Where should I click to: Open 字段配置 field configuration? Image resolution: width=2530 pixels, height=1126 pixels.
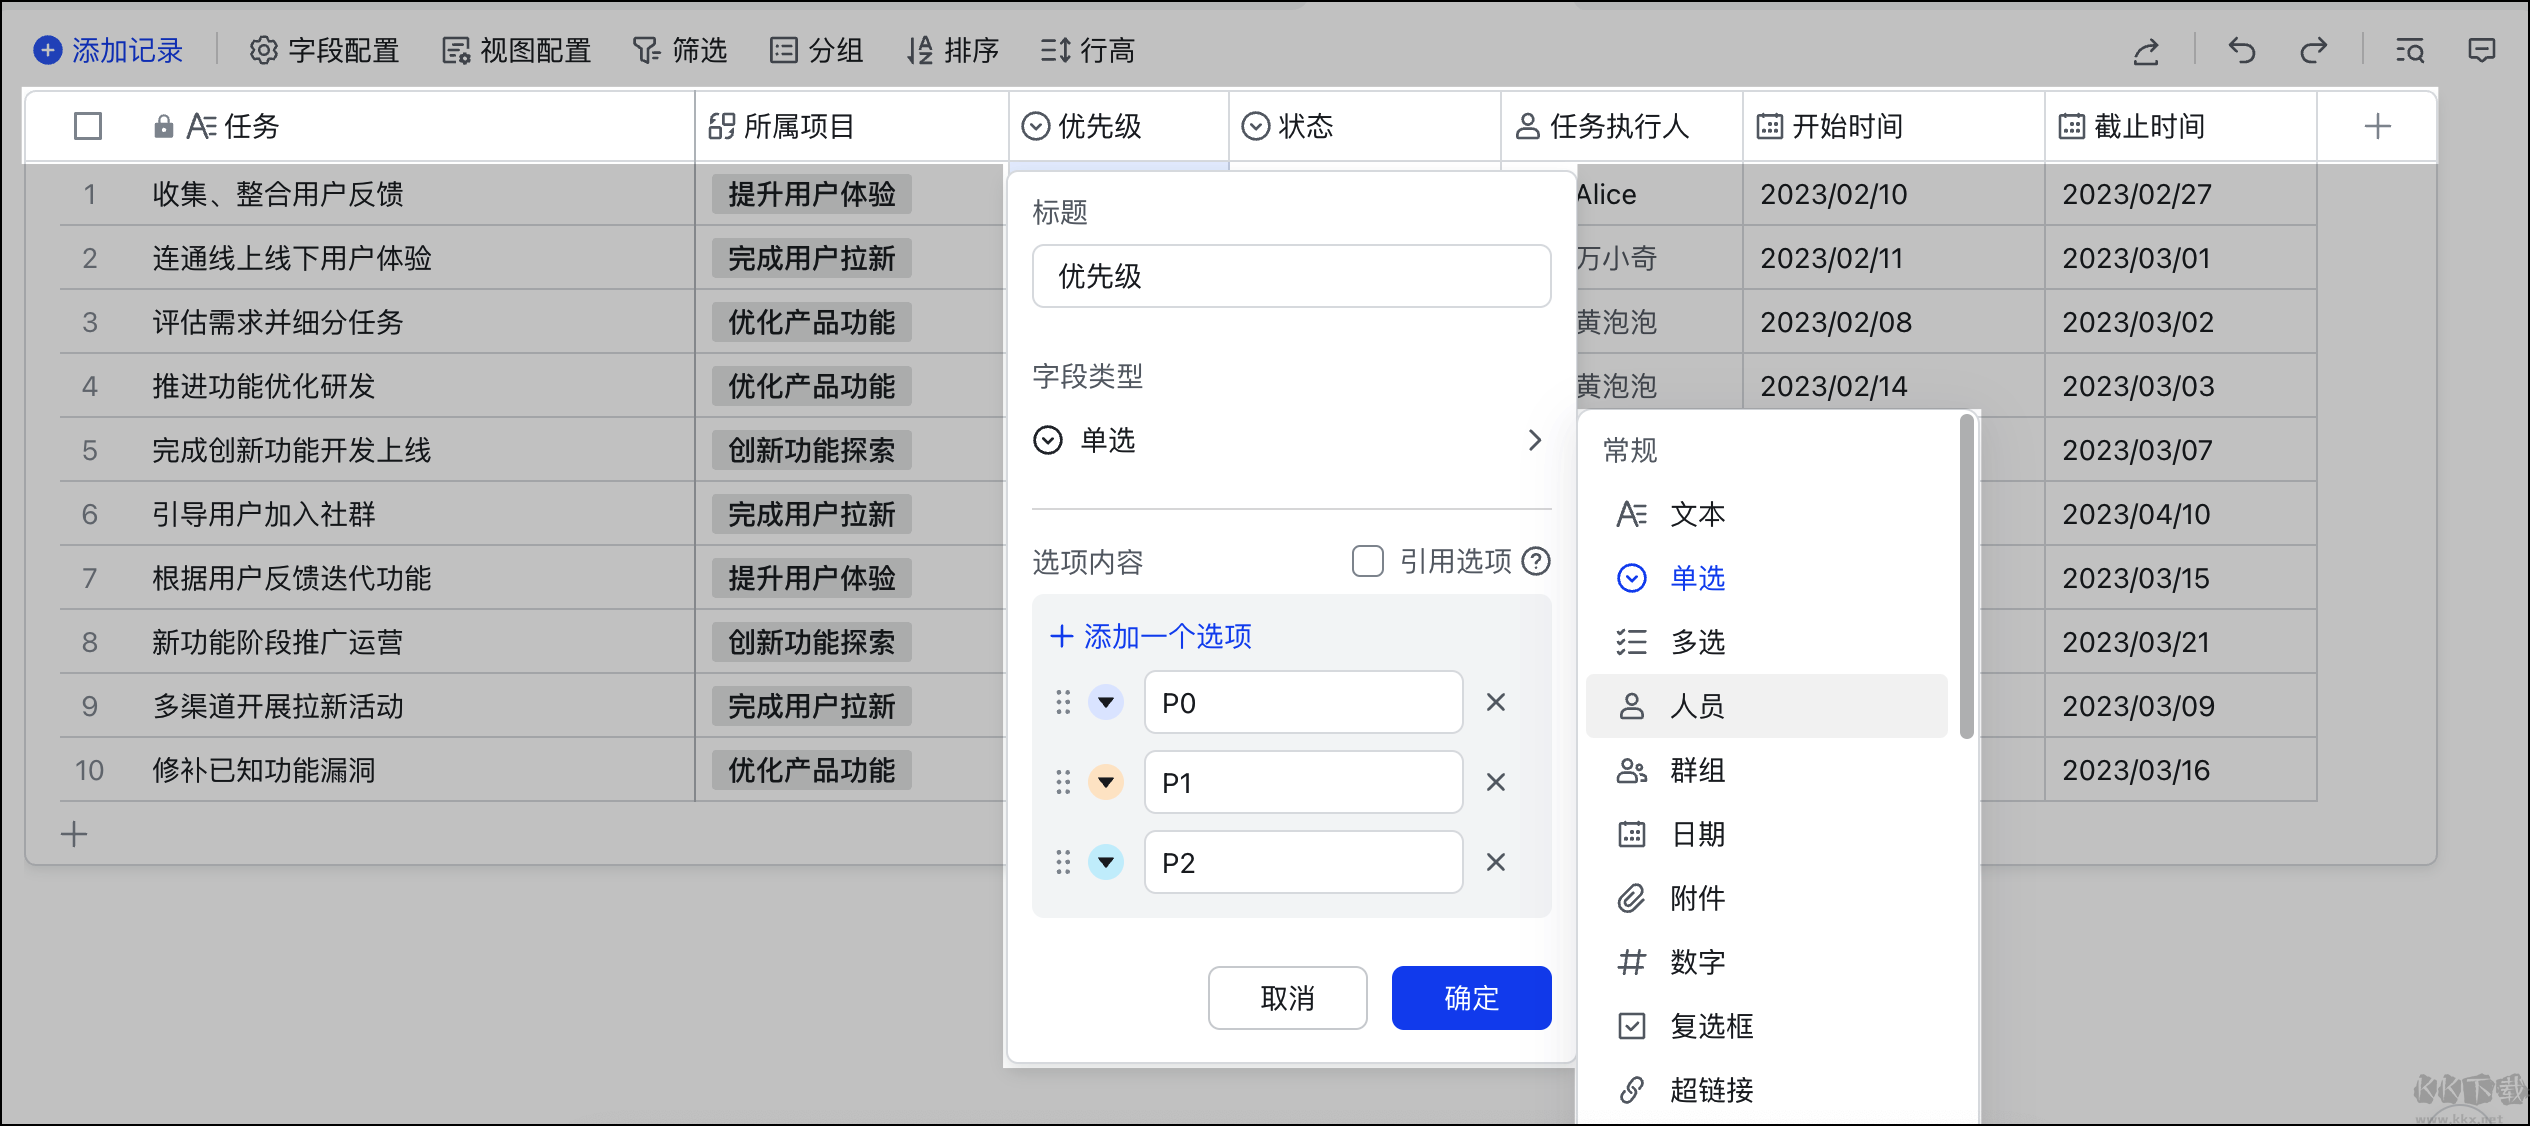324,50
